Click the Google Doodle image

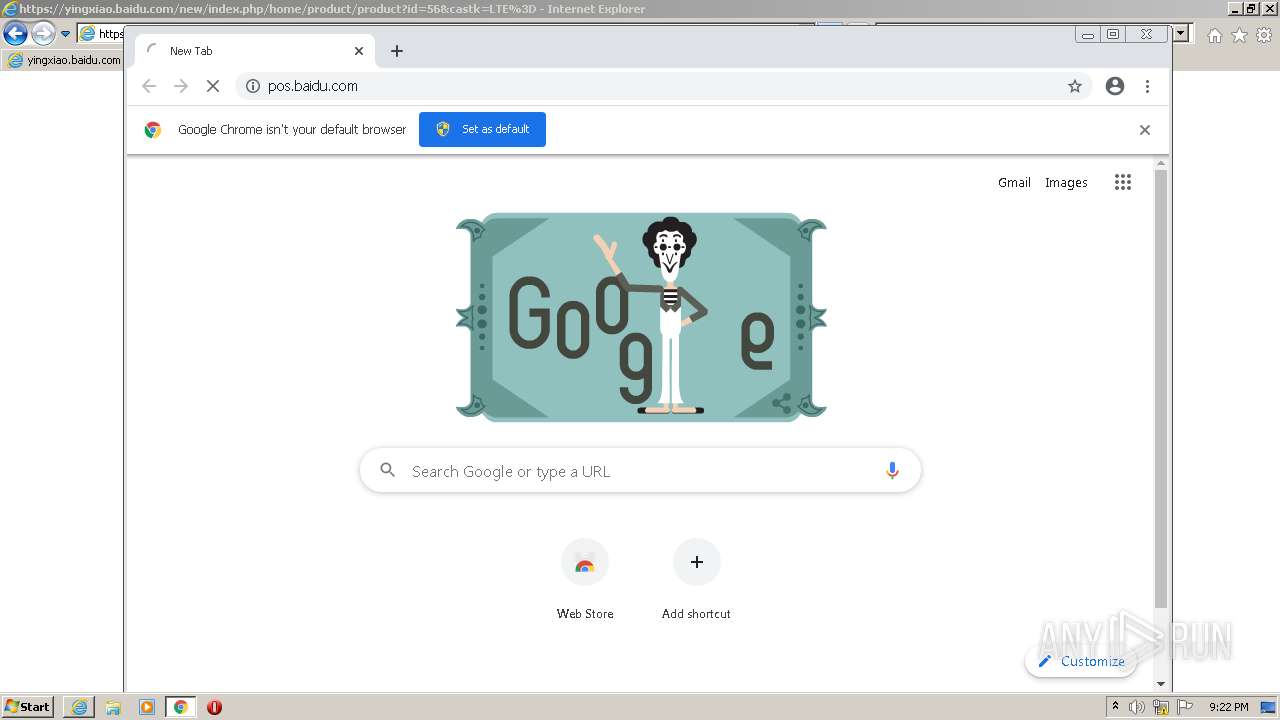(641, 317)
